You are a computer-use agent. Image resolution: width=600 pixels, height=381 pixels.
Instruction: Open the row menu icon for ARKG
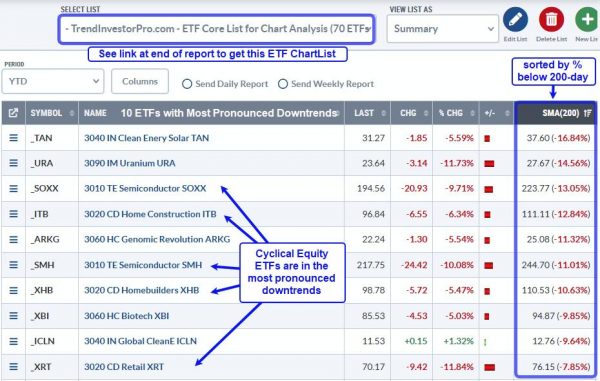13,239
